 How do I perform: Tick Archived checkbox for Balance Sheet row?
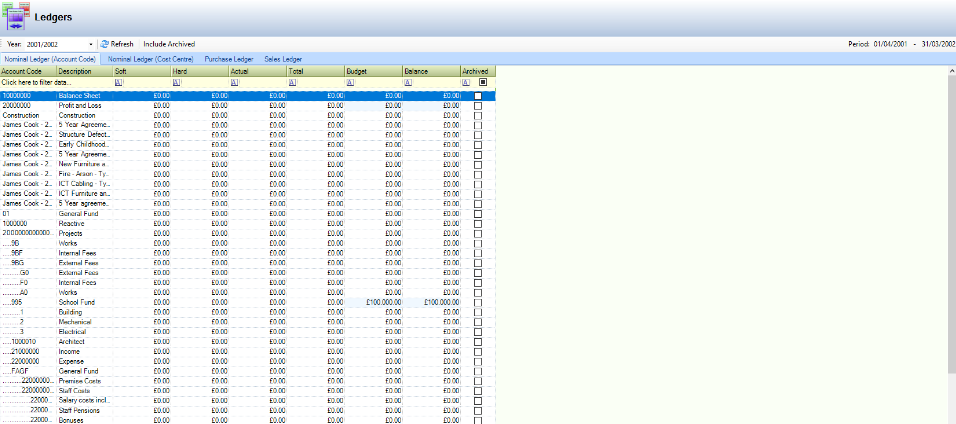(478, 95)
